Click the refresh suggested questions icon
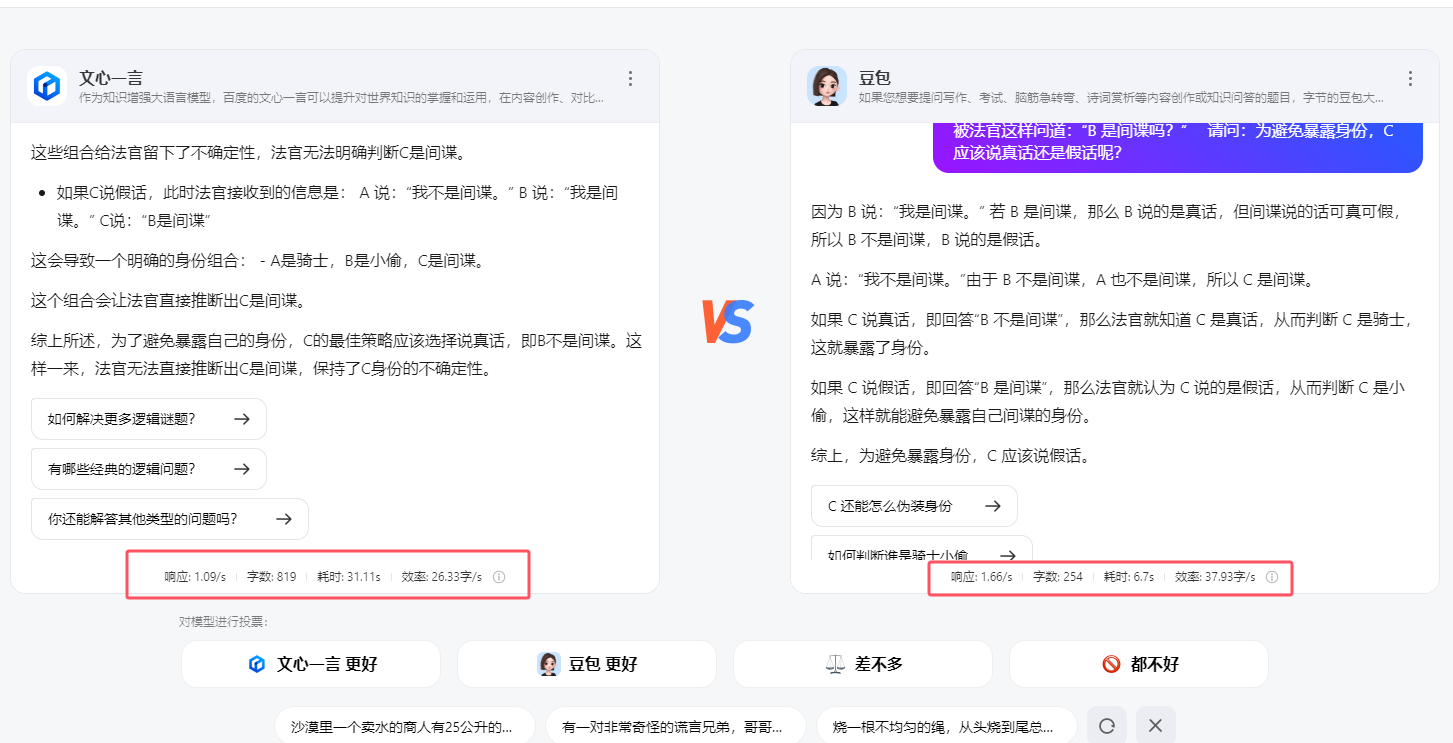The width and height of the screenshot is (1453, 743). point(1107,726)
